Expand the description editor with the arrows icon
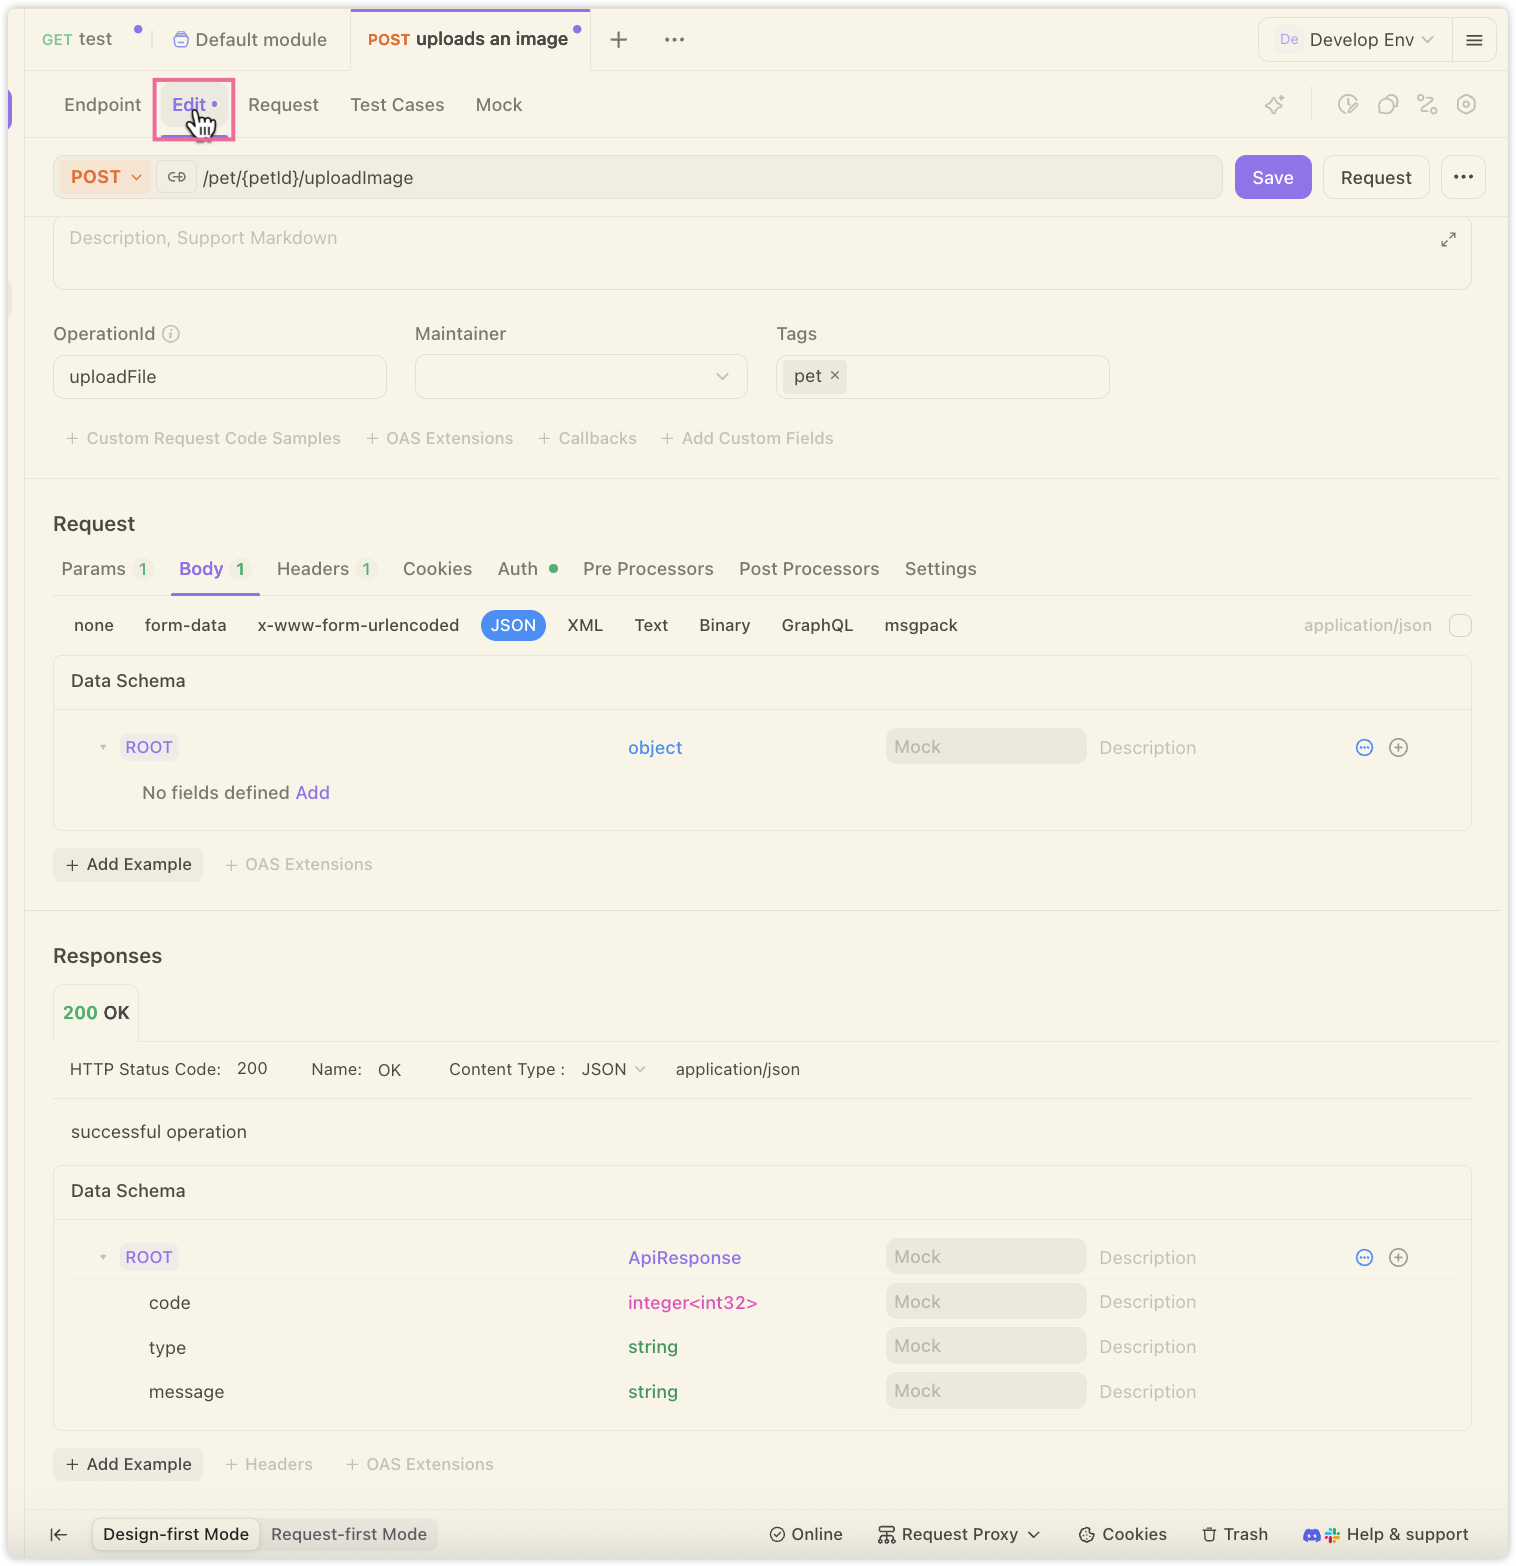Viewport: 1516px width, 1566px height. point(1447,240)
